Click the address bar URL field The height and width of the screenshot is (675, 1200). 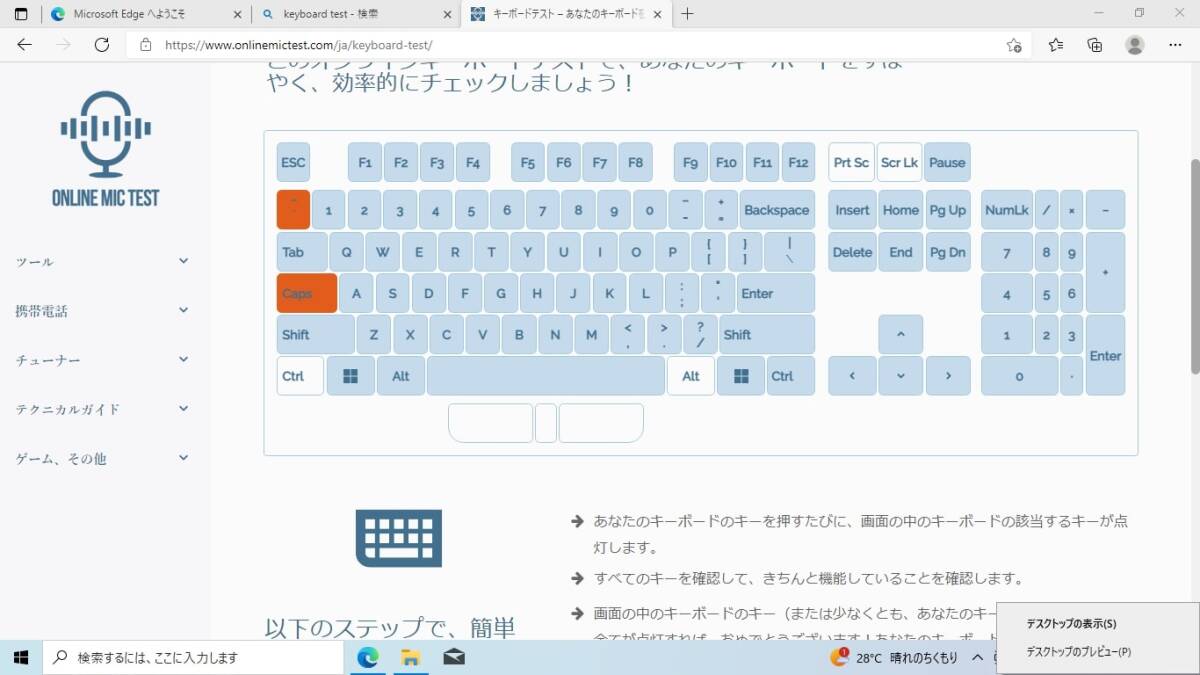point(580,45)
